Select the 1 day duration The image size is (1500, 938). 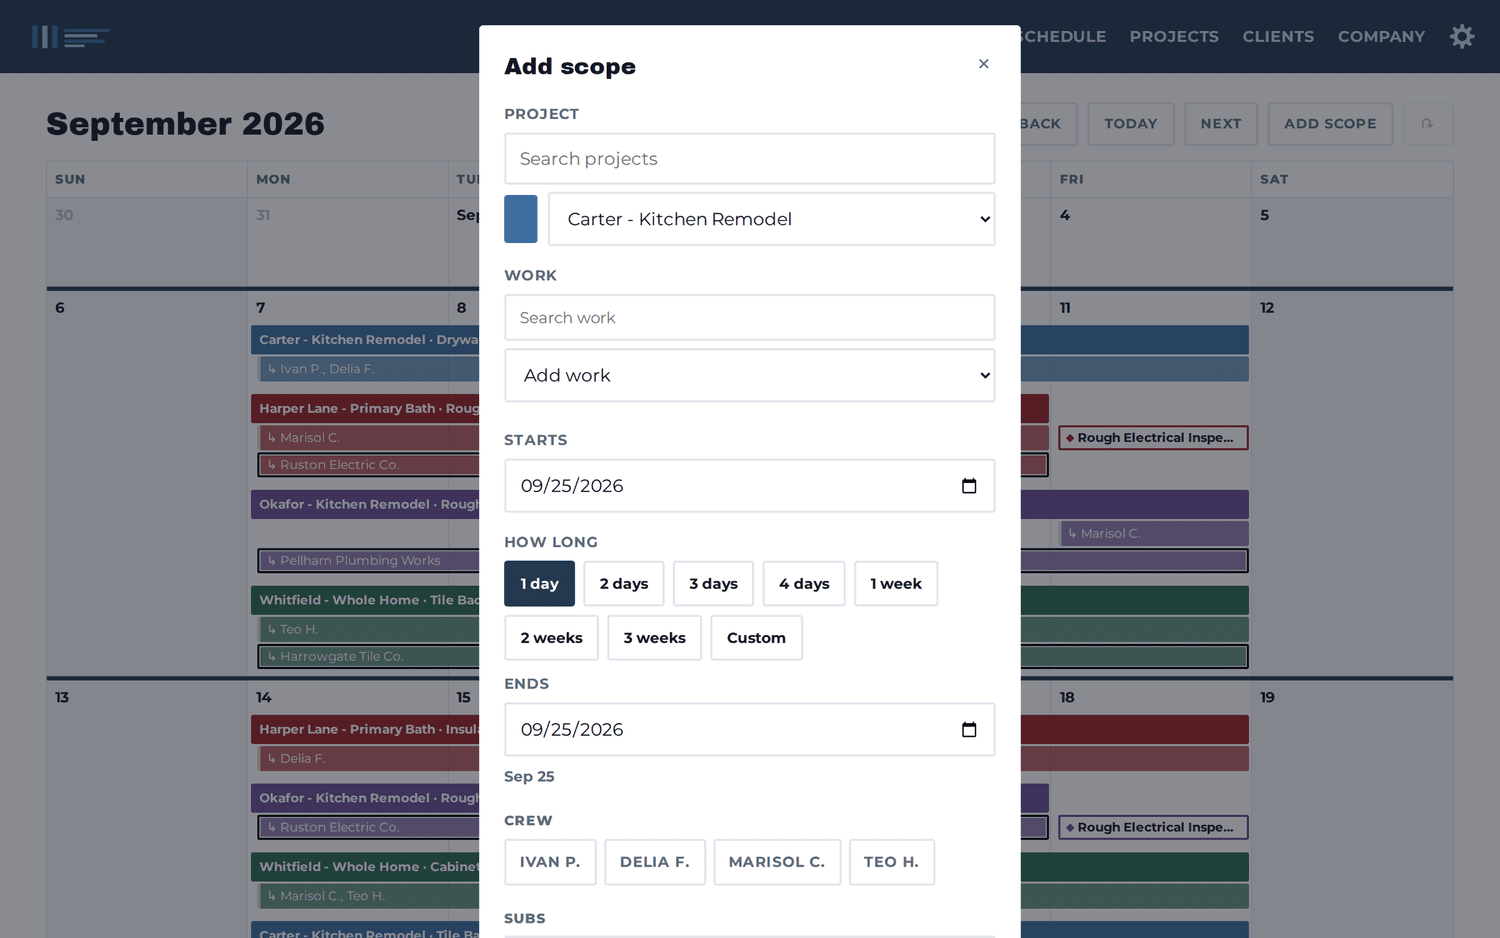click(539, 584)
